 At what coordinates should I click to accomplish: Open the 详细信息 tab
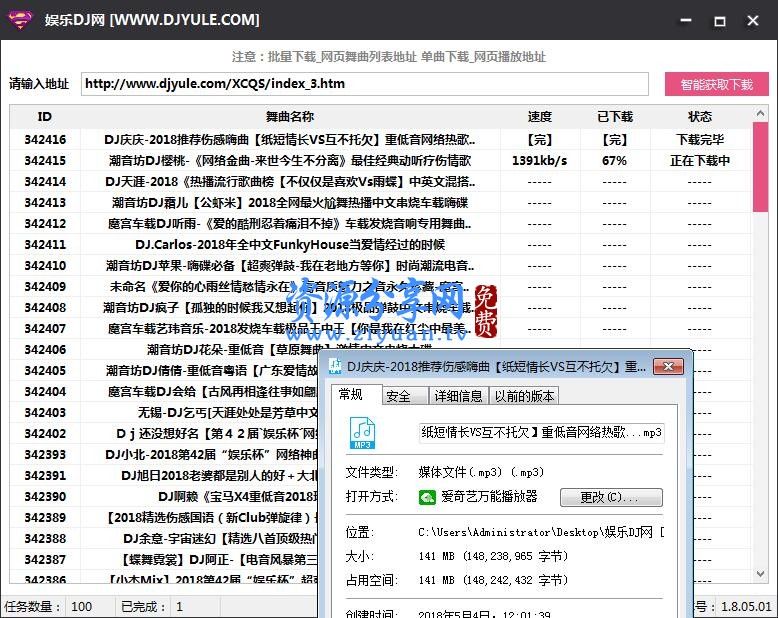[x=458, y=396]
